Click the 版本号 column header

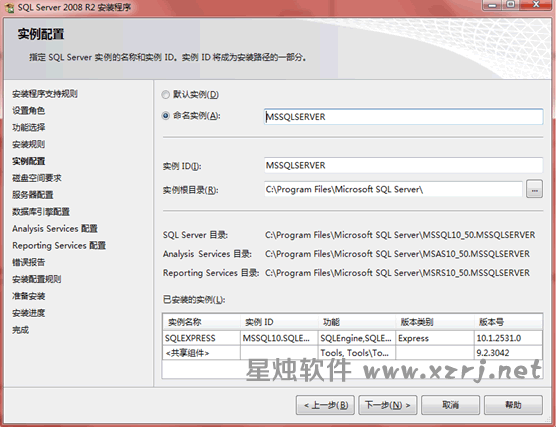click(x=508, y=322)
